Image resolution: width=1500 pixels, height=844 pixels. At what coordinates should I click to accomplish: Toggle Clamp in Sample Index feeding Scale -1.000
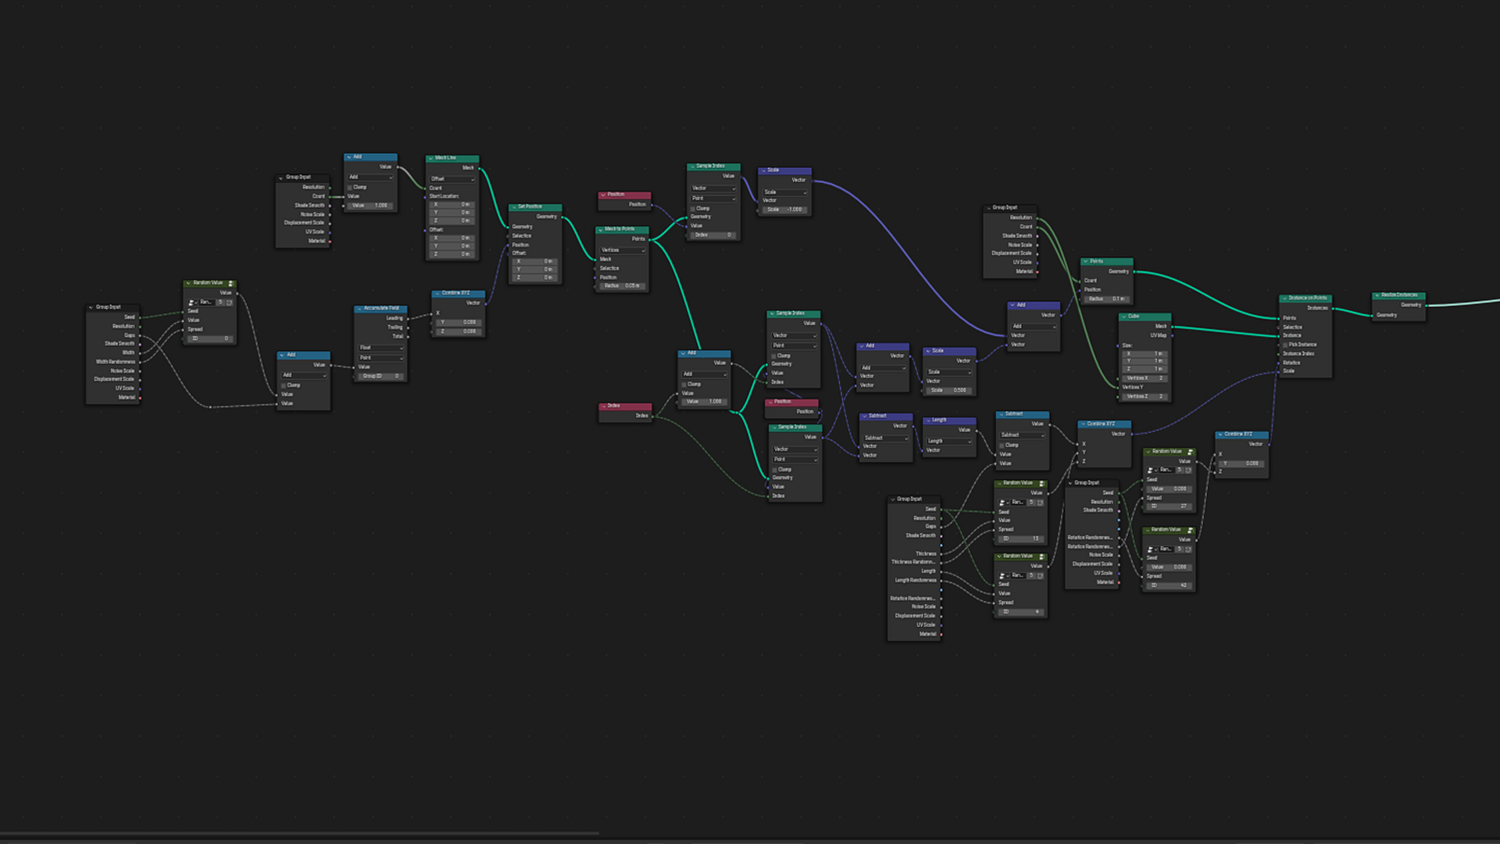tap(694, 208)
